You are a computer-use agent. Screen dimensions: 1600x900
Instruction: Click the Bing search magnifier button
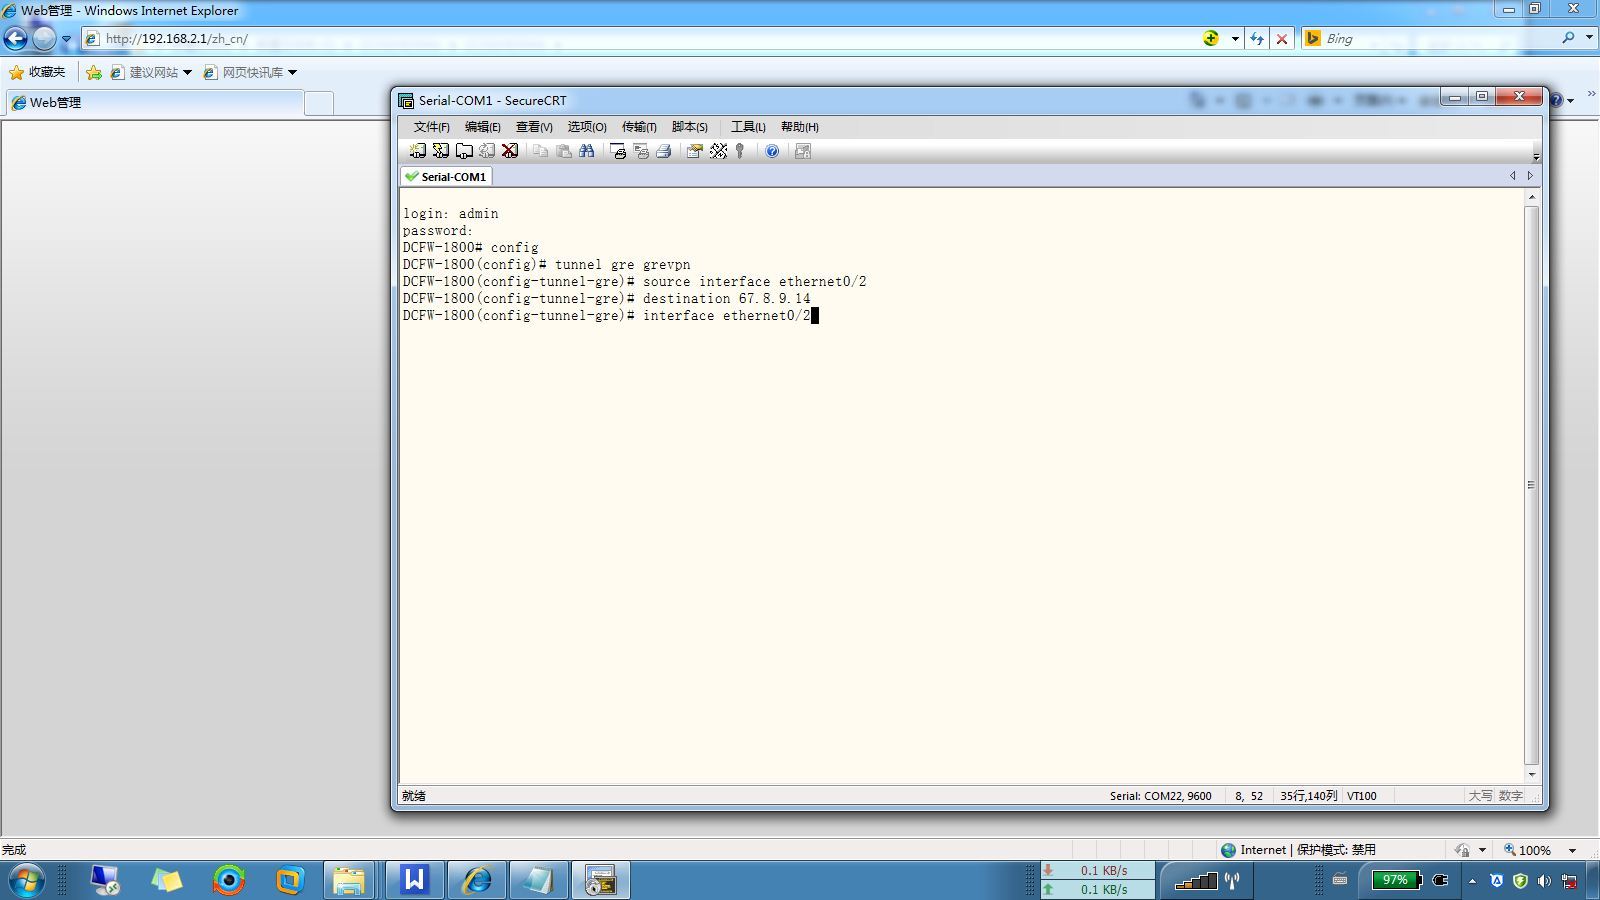pyautogui.click(x=1568, y=38)
